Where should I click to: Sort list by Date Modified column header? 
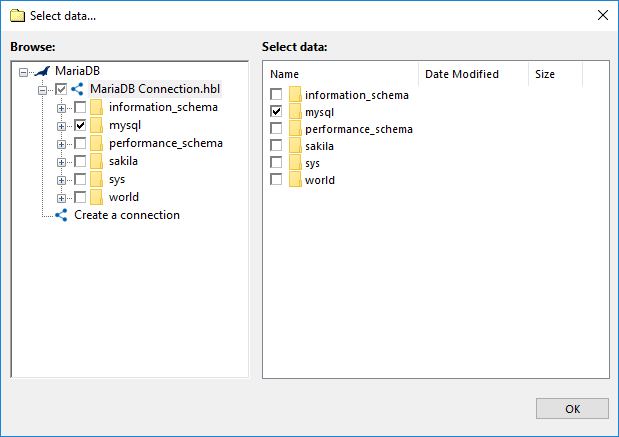(473, 74)
